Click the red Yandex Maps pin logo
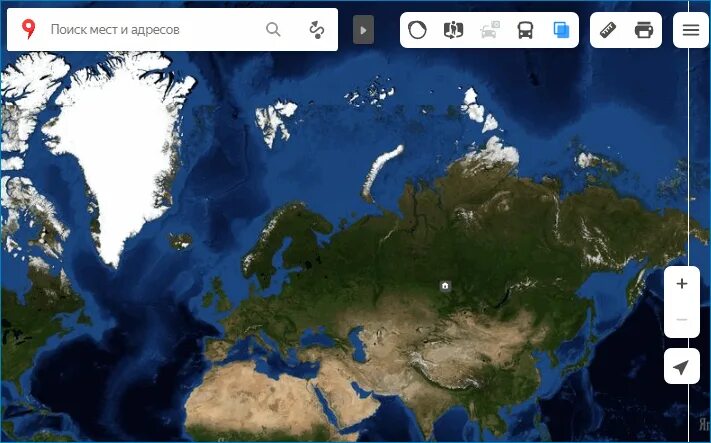This screenshot has height=443, width=711. [x=29, y=29]
